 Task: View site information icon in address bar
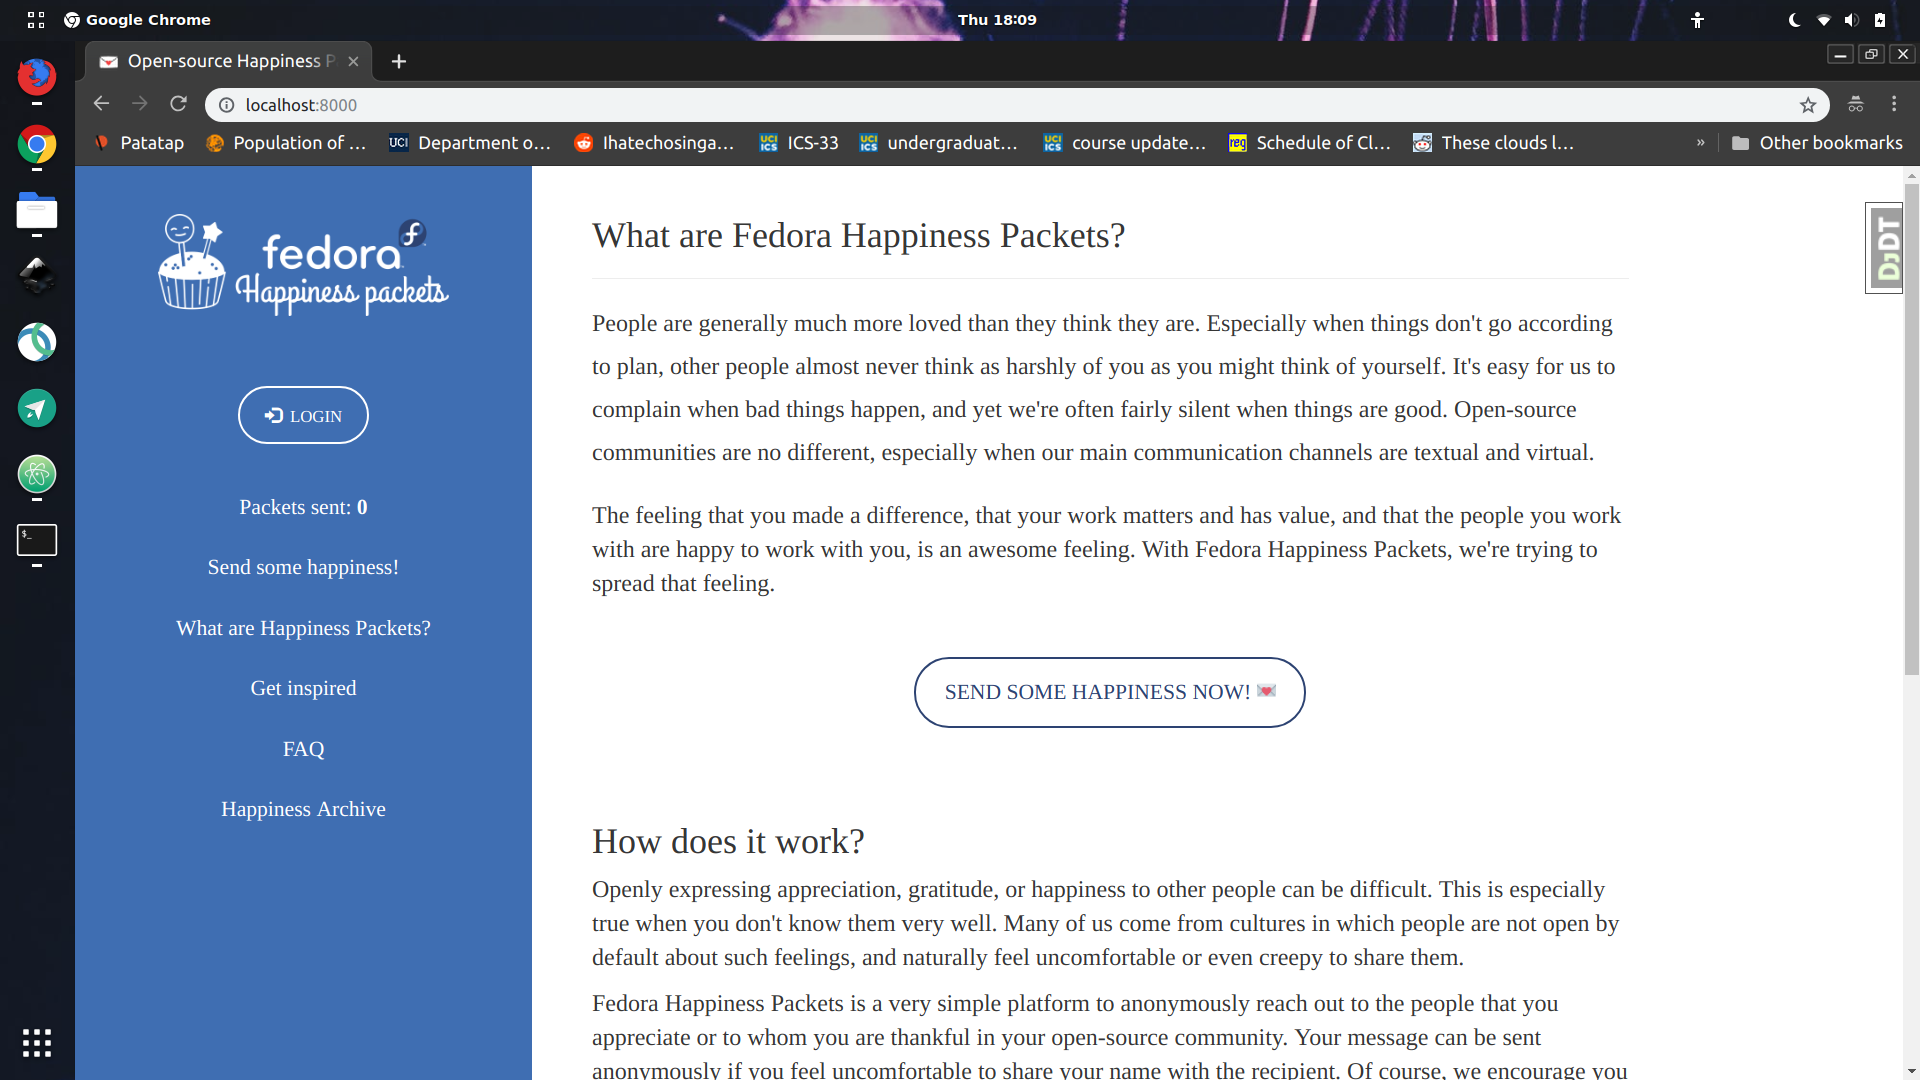(227, 105)
